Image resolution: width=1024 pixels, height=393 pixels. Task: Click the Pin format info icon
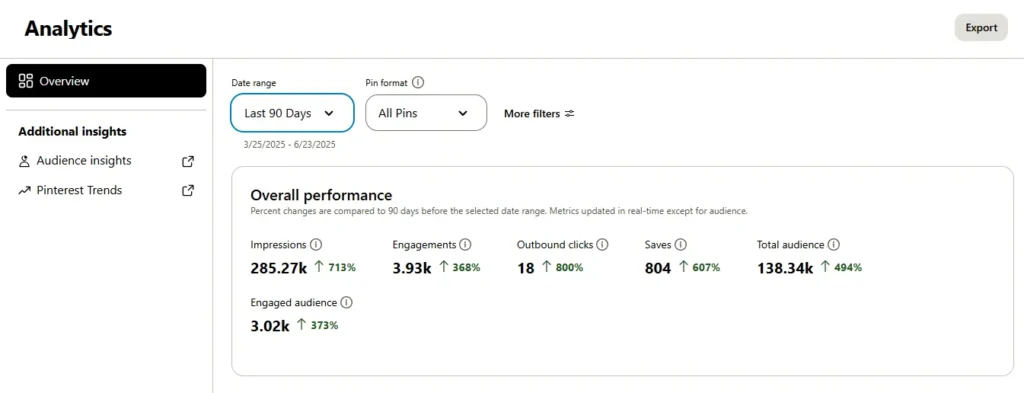tap(419, 83)
